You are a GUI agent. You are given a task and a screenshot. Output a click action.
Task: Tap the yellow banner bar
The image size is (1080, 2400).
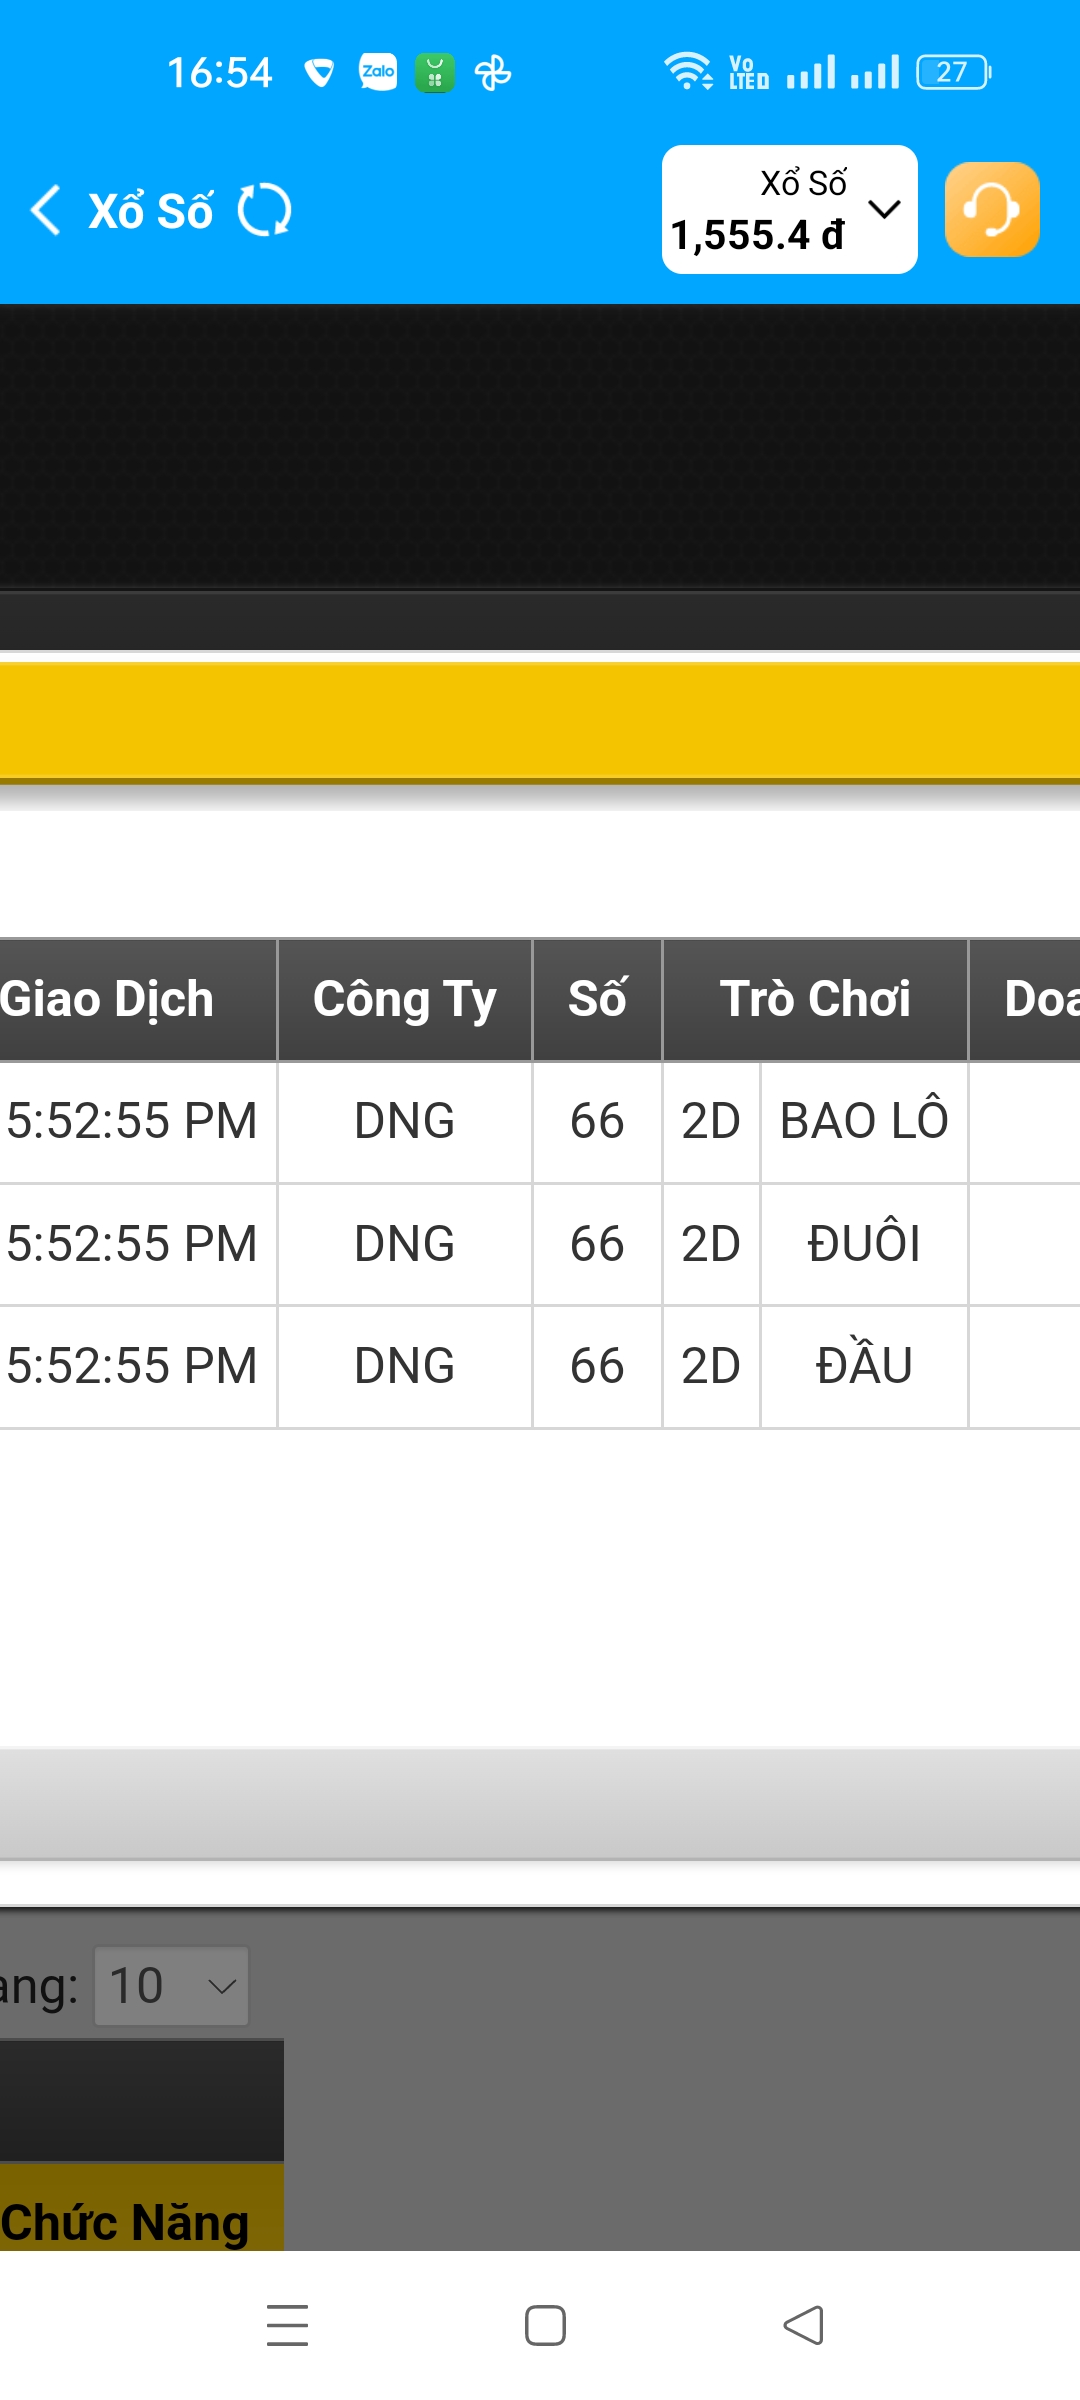[540, 720]
